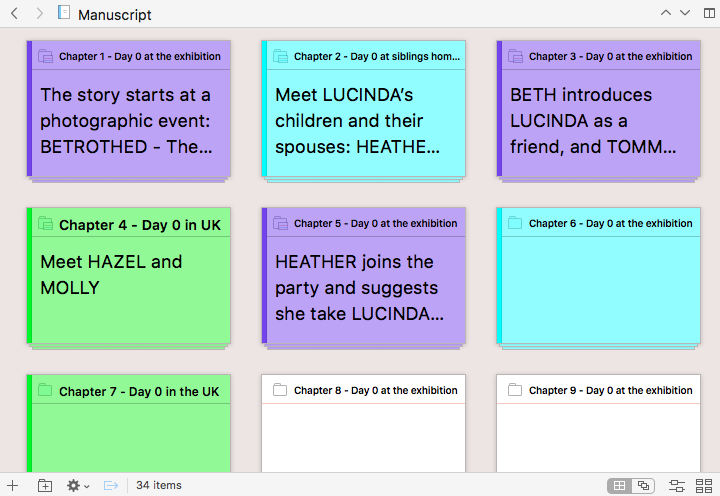Open the gear actions menu in footer
720x496 pixels.
point(77,485)
